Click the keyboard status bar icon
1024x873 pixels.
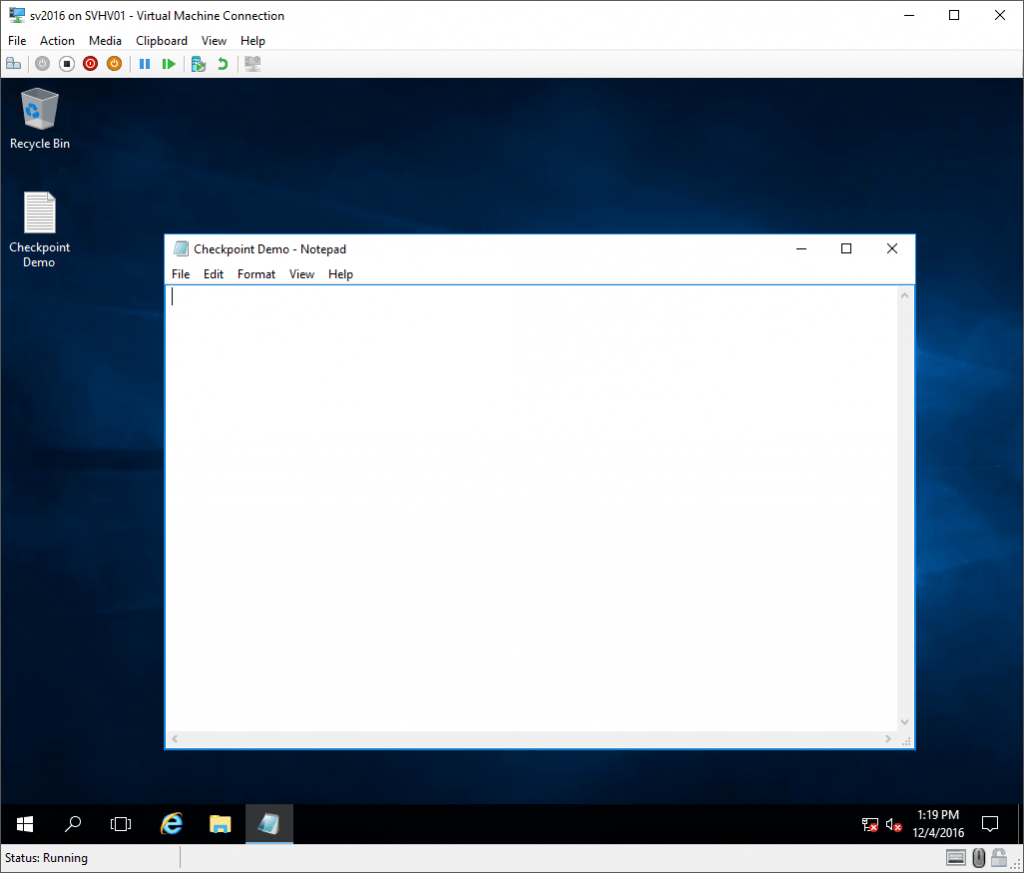click(x=955, y=858)
